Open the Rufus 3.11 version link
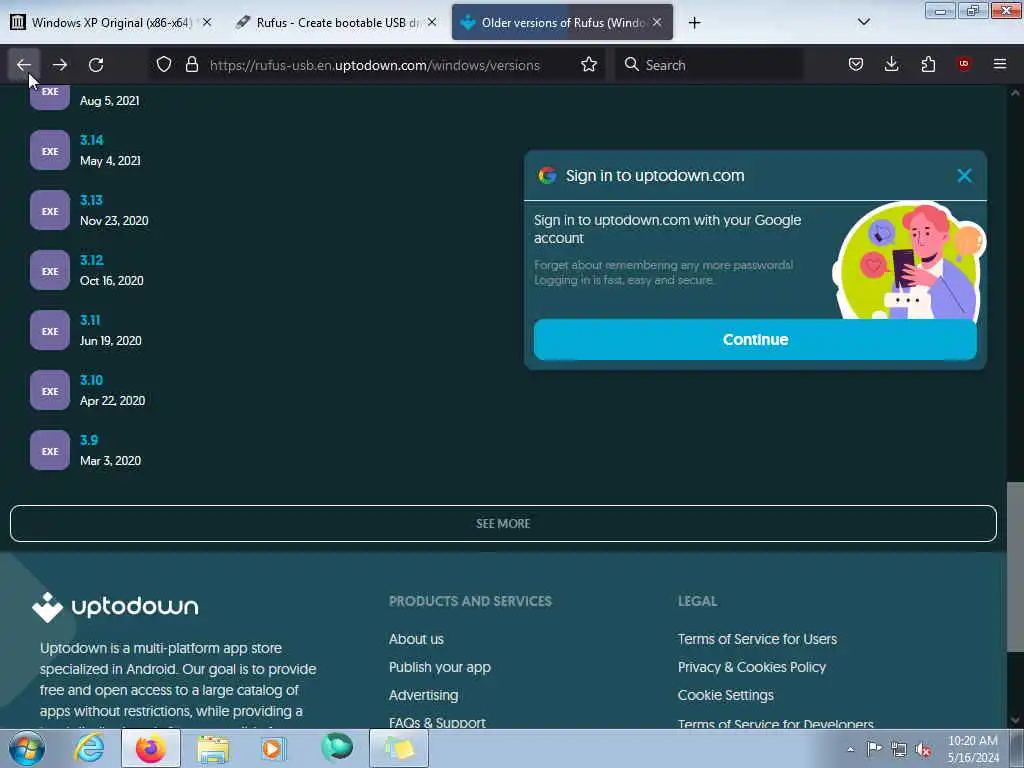 pos(90,321)
